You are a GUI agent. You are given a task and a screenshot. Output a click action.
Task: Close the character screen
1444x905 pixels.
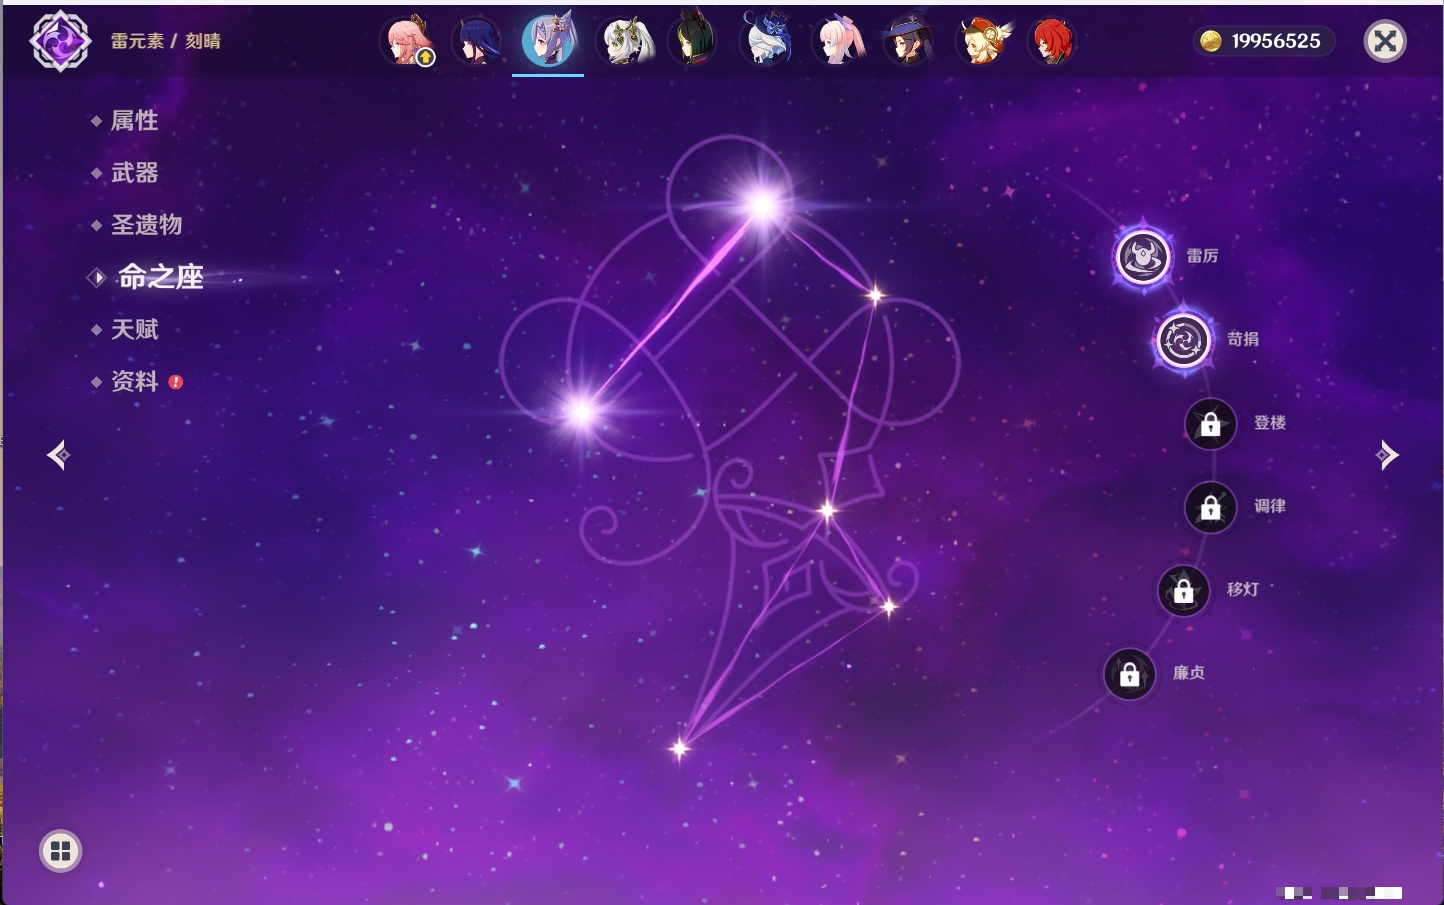(1385, 41)
